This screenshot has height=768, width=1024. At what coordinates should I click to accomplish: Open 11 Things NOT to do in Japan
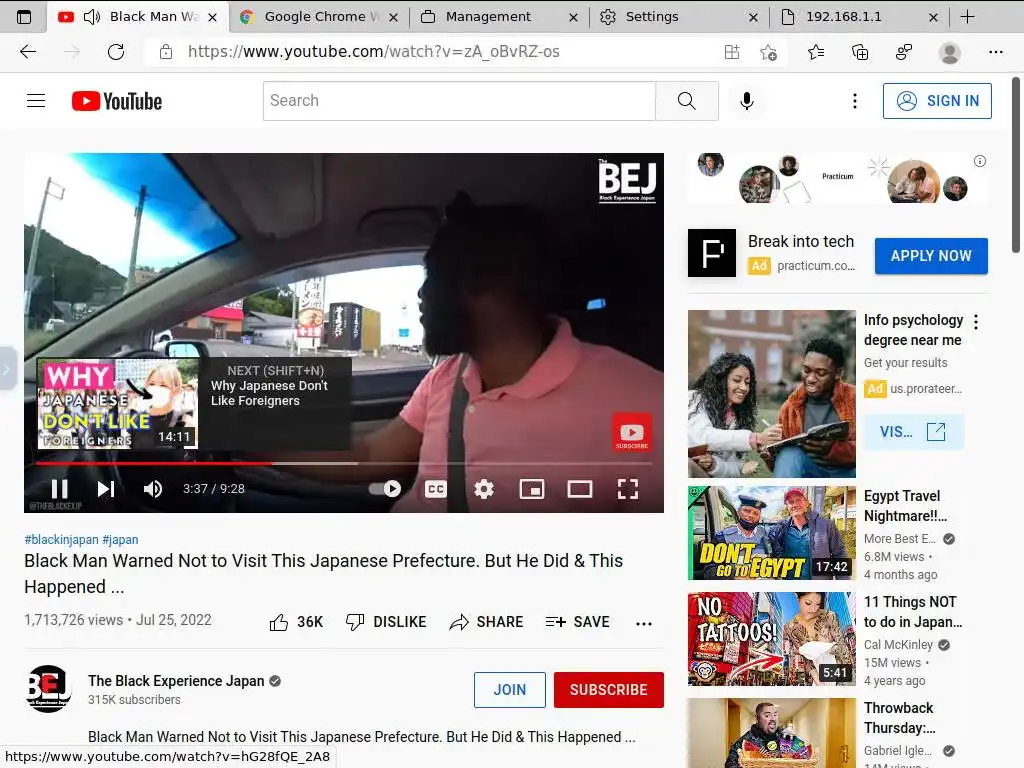(912, 611)
